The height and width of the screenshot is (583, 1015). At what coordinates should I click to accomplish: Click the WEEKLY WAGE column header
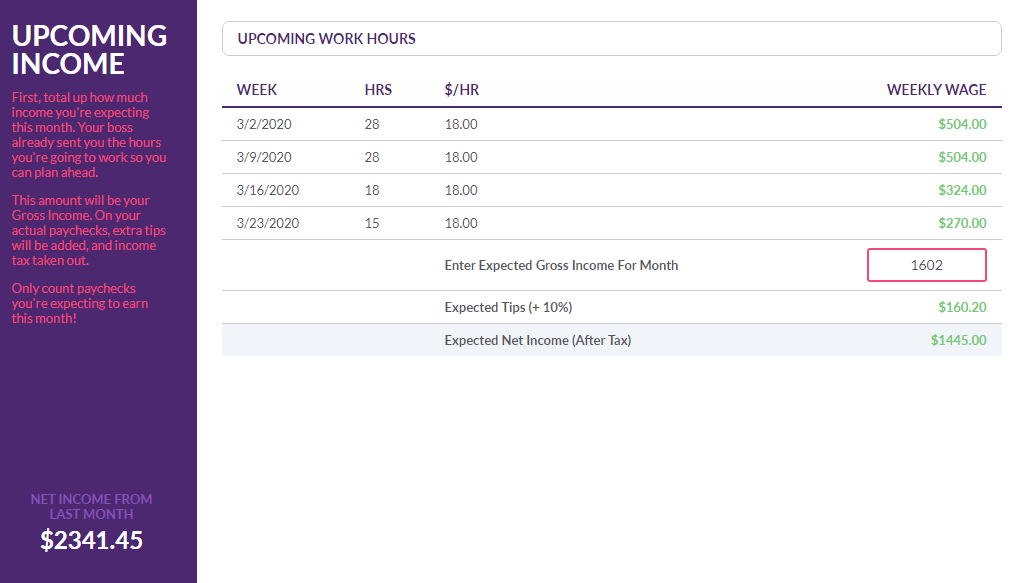pyautogui.click(x=937, y=90)
